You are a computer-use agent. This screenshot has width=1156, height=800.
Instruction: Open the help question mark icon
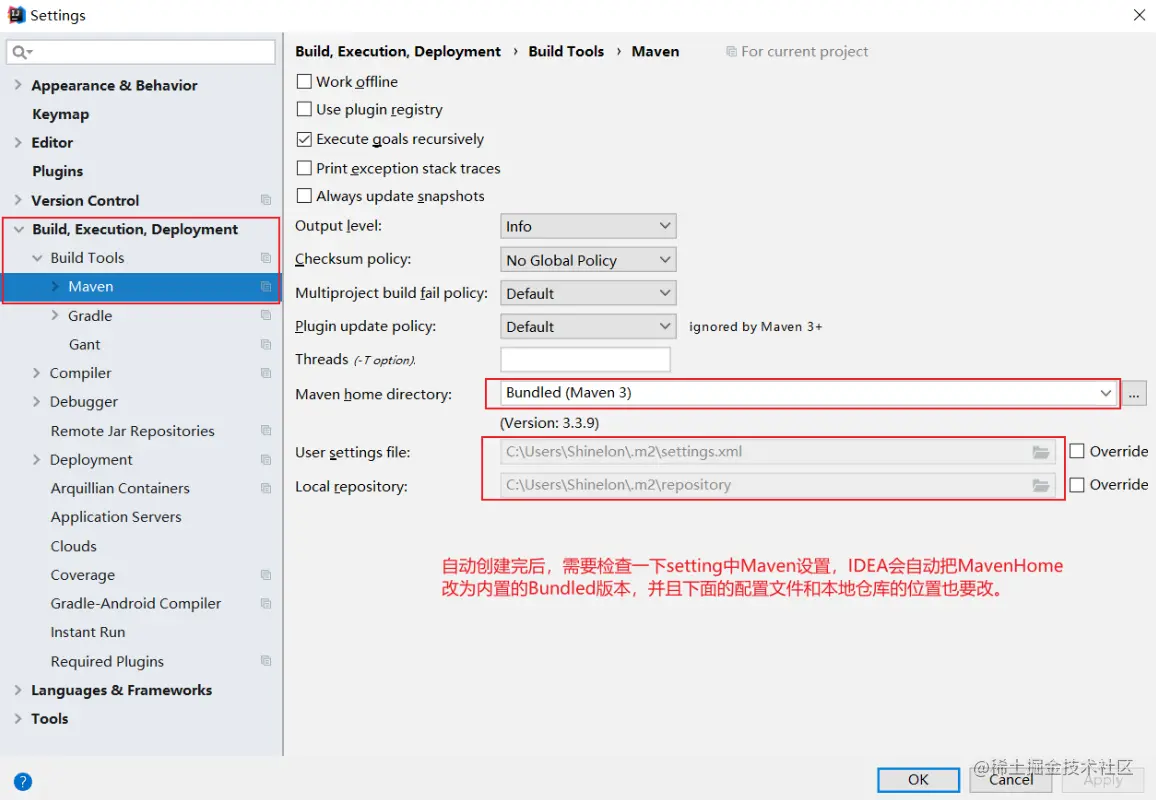[23, 782]
